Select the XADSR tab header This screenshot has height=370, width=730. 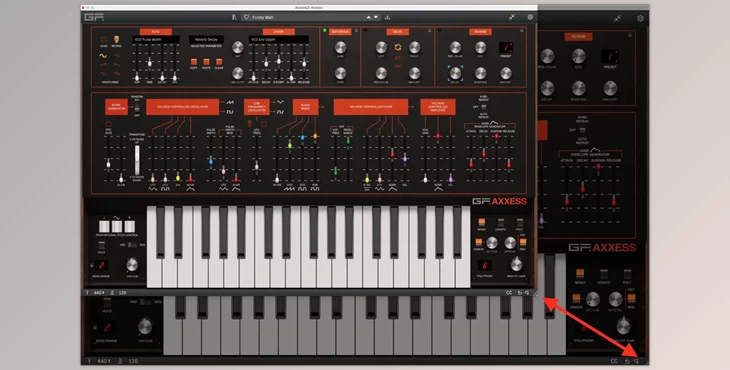click(x=278, y=32)
